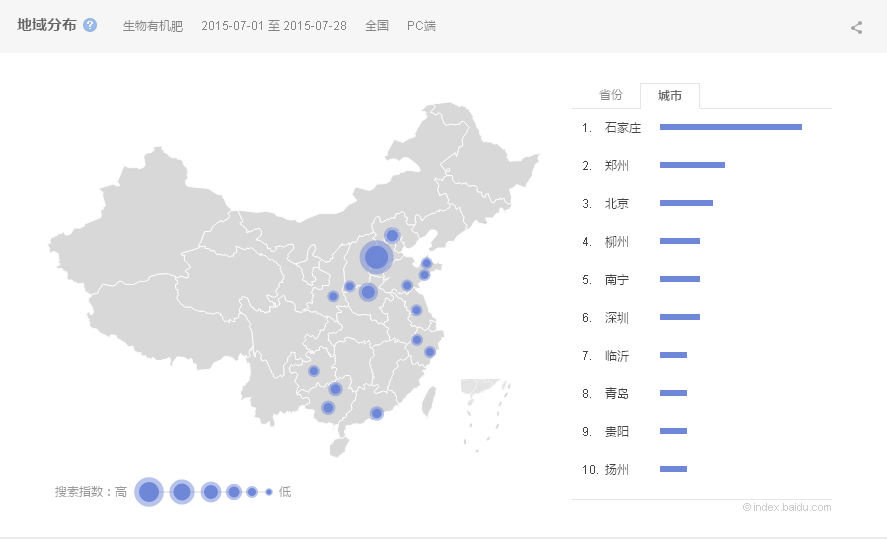Open the PC端 device filter
The height and width of the screenshot is (539, 887).
point(421,26)
